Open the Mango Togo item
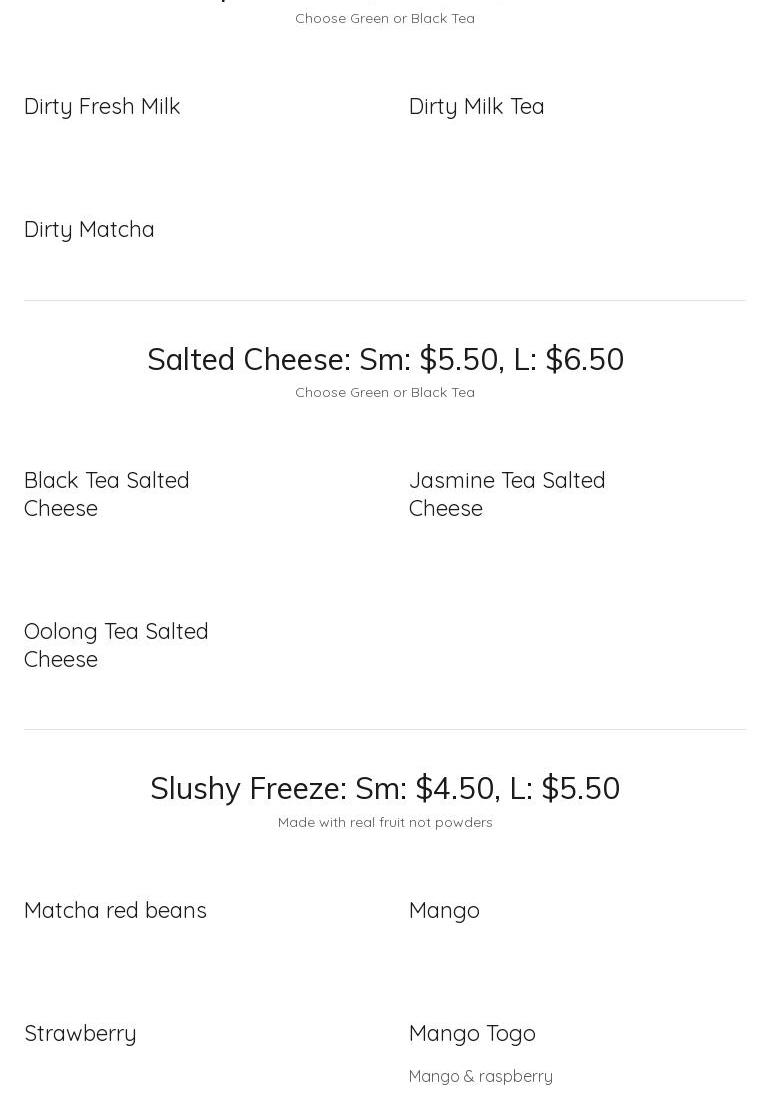This screenshot has width=770, height=1115. click(x=472, y=1033)
